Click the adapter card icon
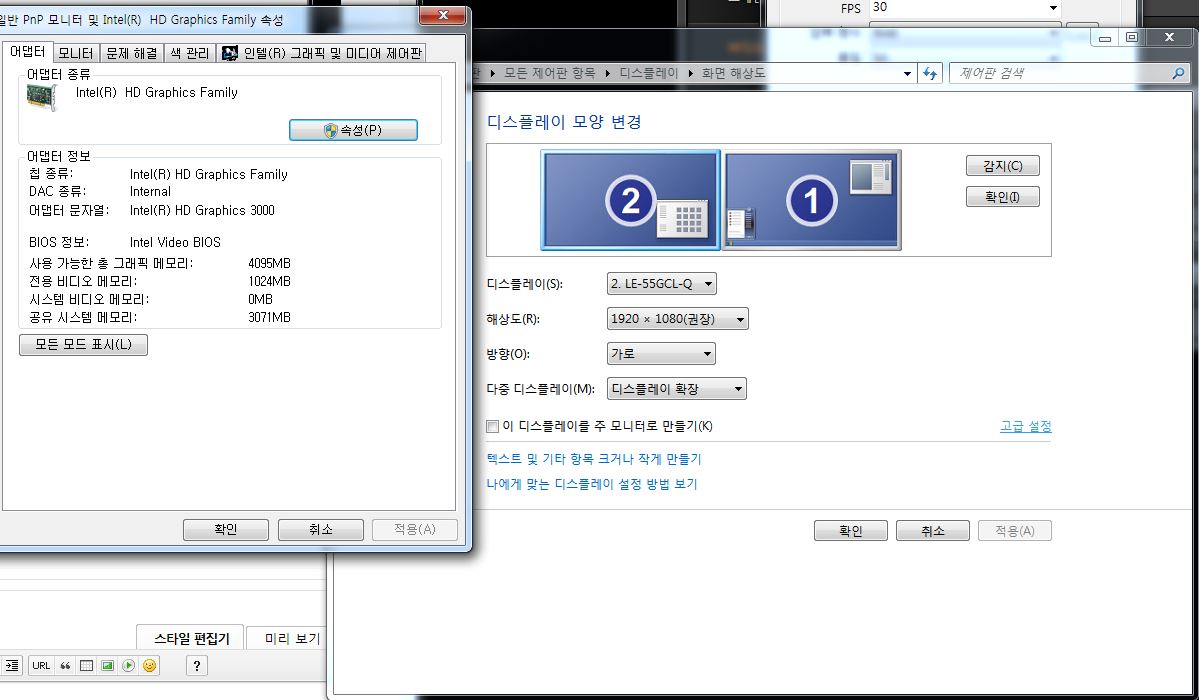The width and height of the screenshot is (1199, 700). (42, 97)
